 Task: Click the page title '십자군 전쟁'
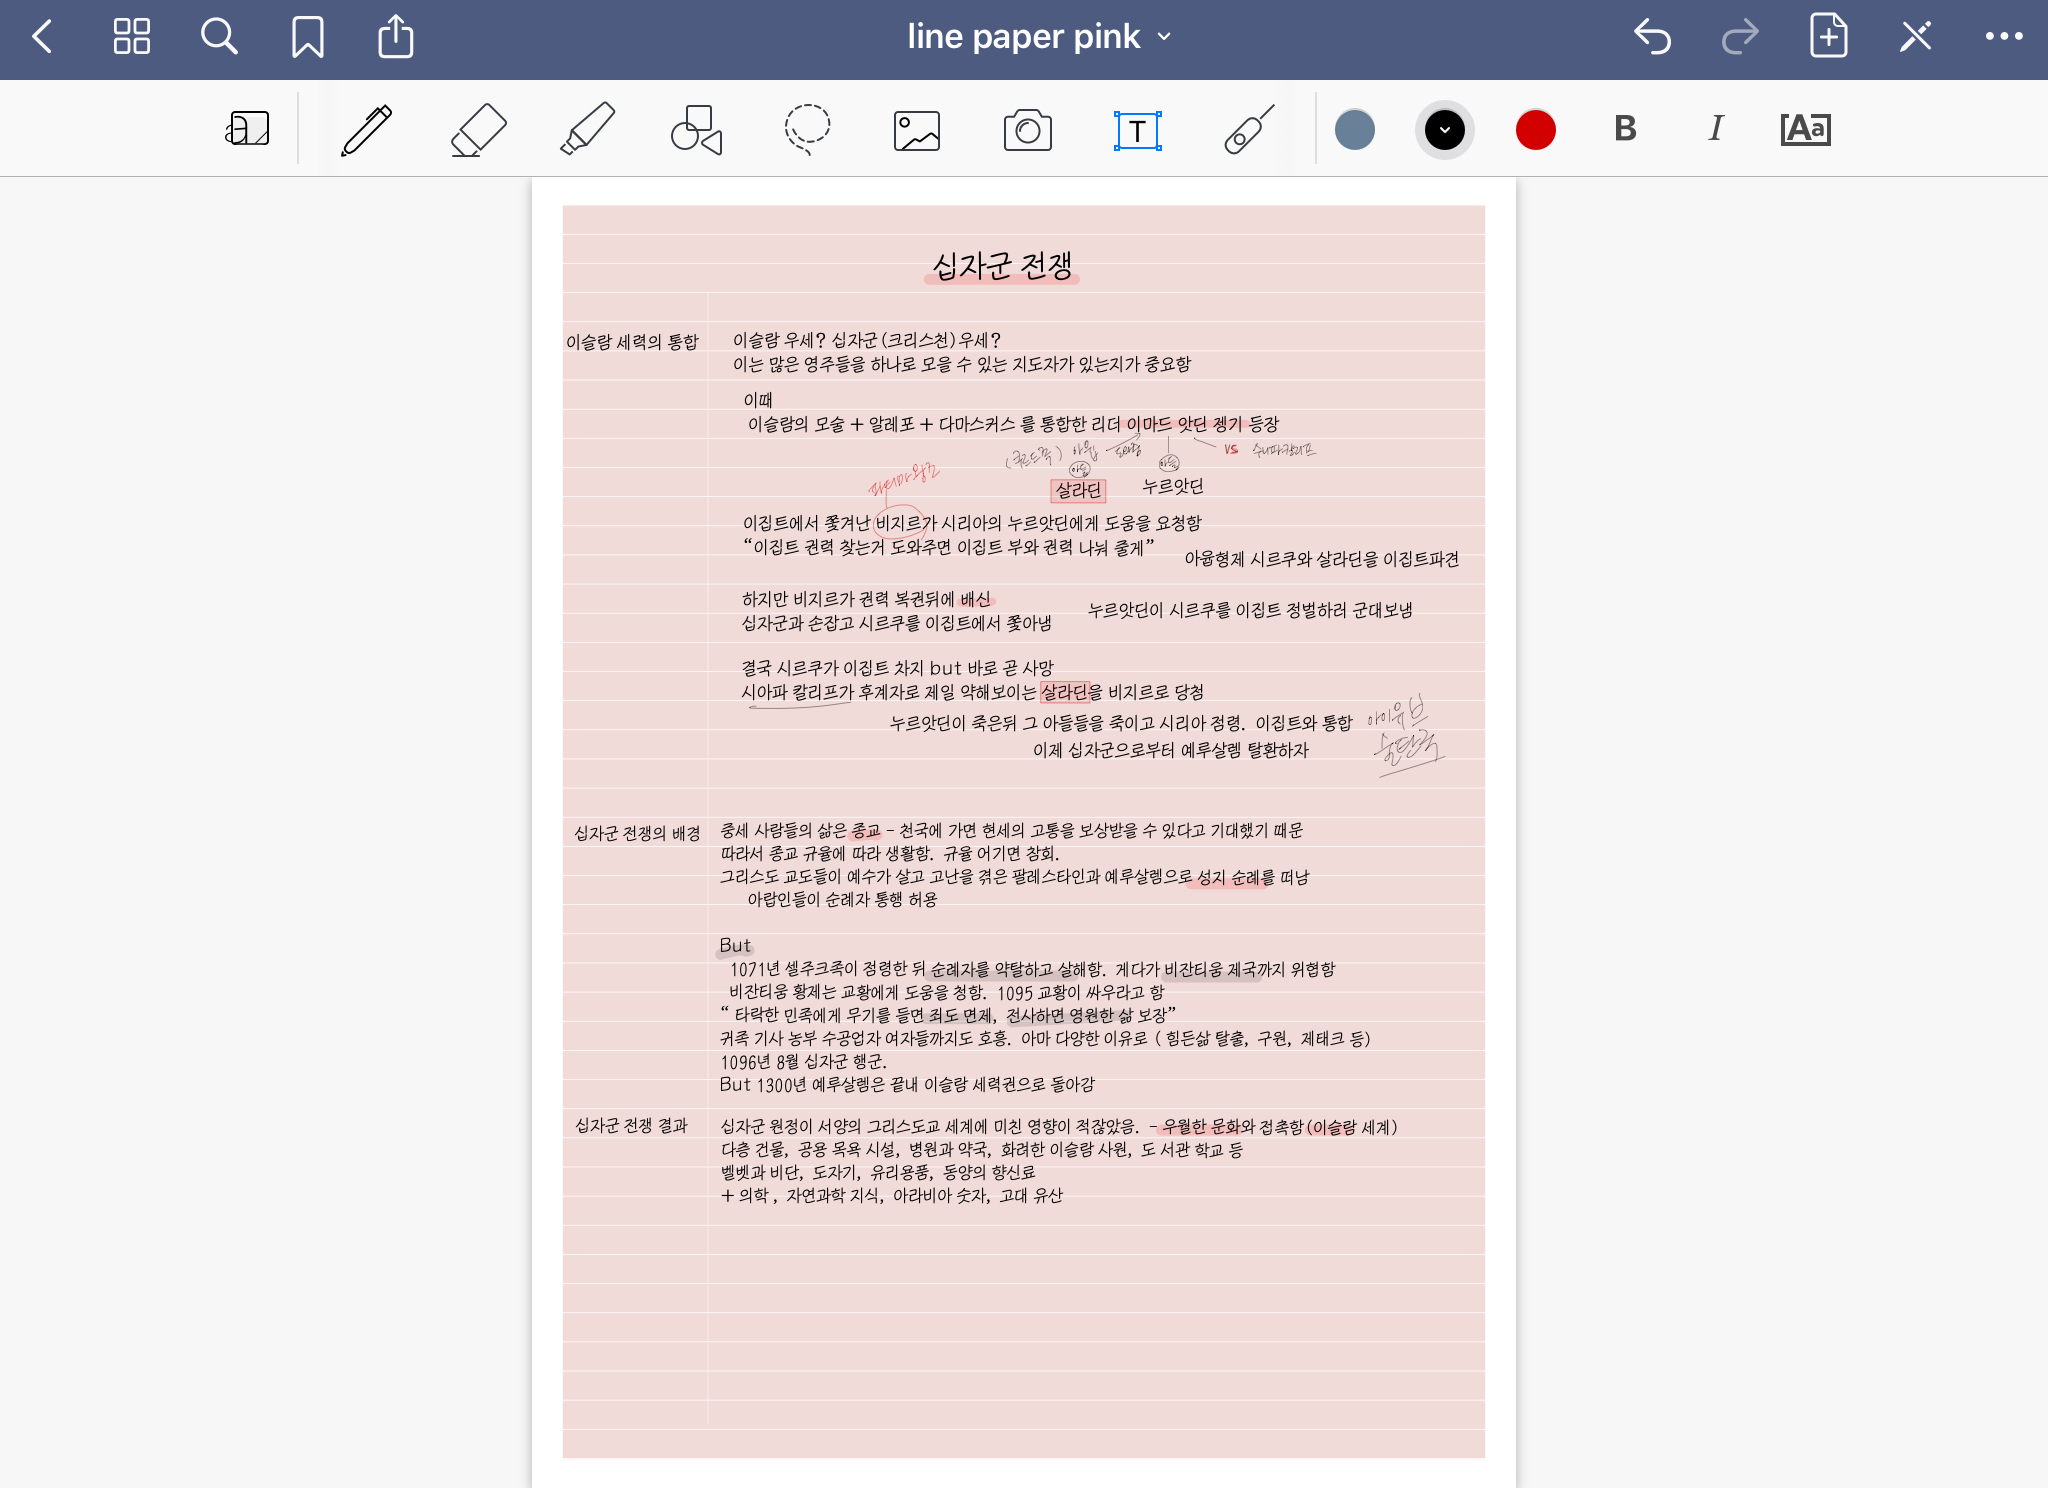1002,265
